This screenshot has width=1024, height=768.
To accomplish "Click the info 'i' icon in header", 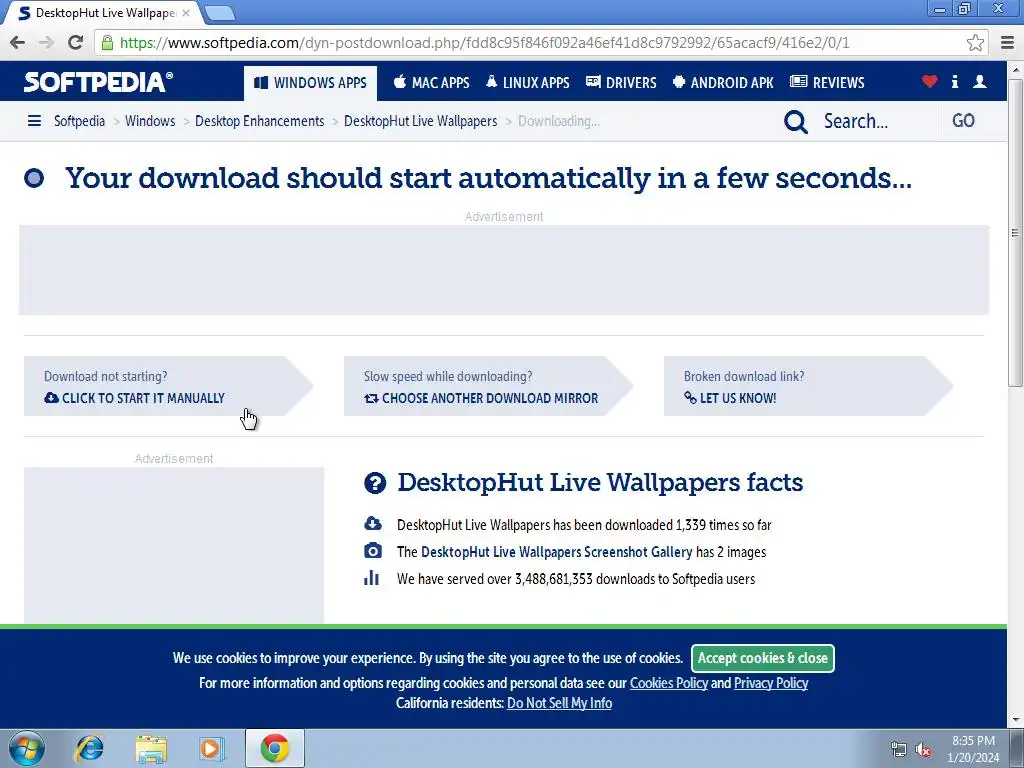I will [955, 82].
